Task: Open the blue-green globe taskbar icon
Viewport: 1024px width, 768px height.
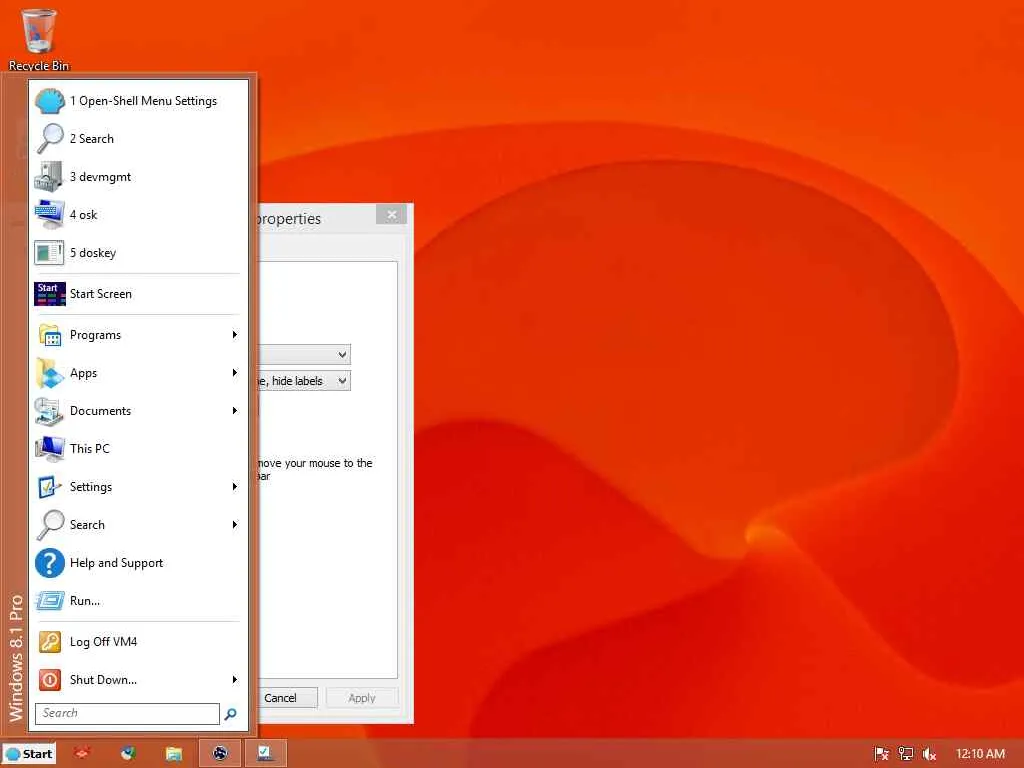Action: [128, 753]
